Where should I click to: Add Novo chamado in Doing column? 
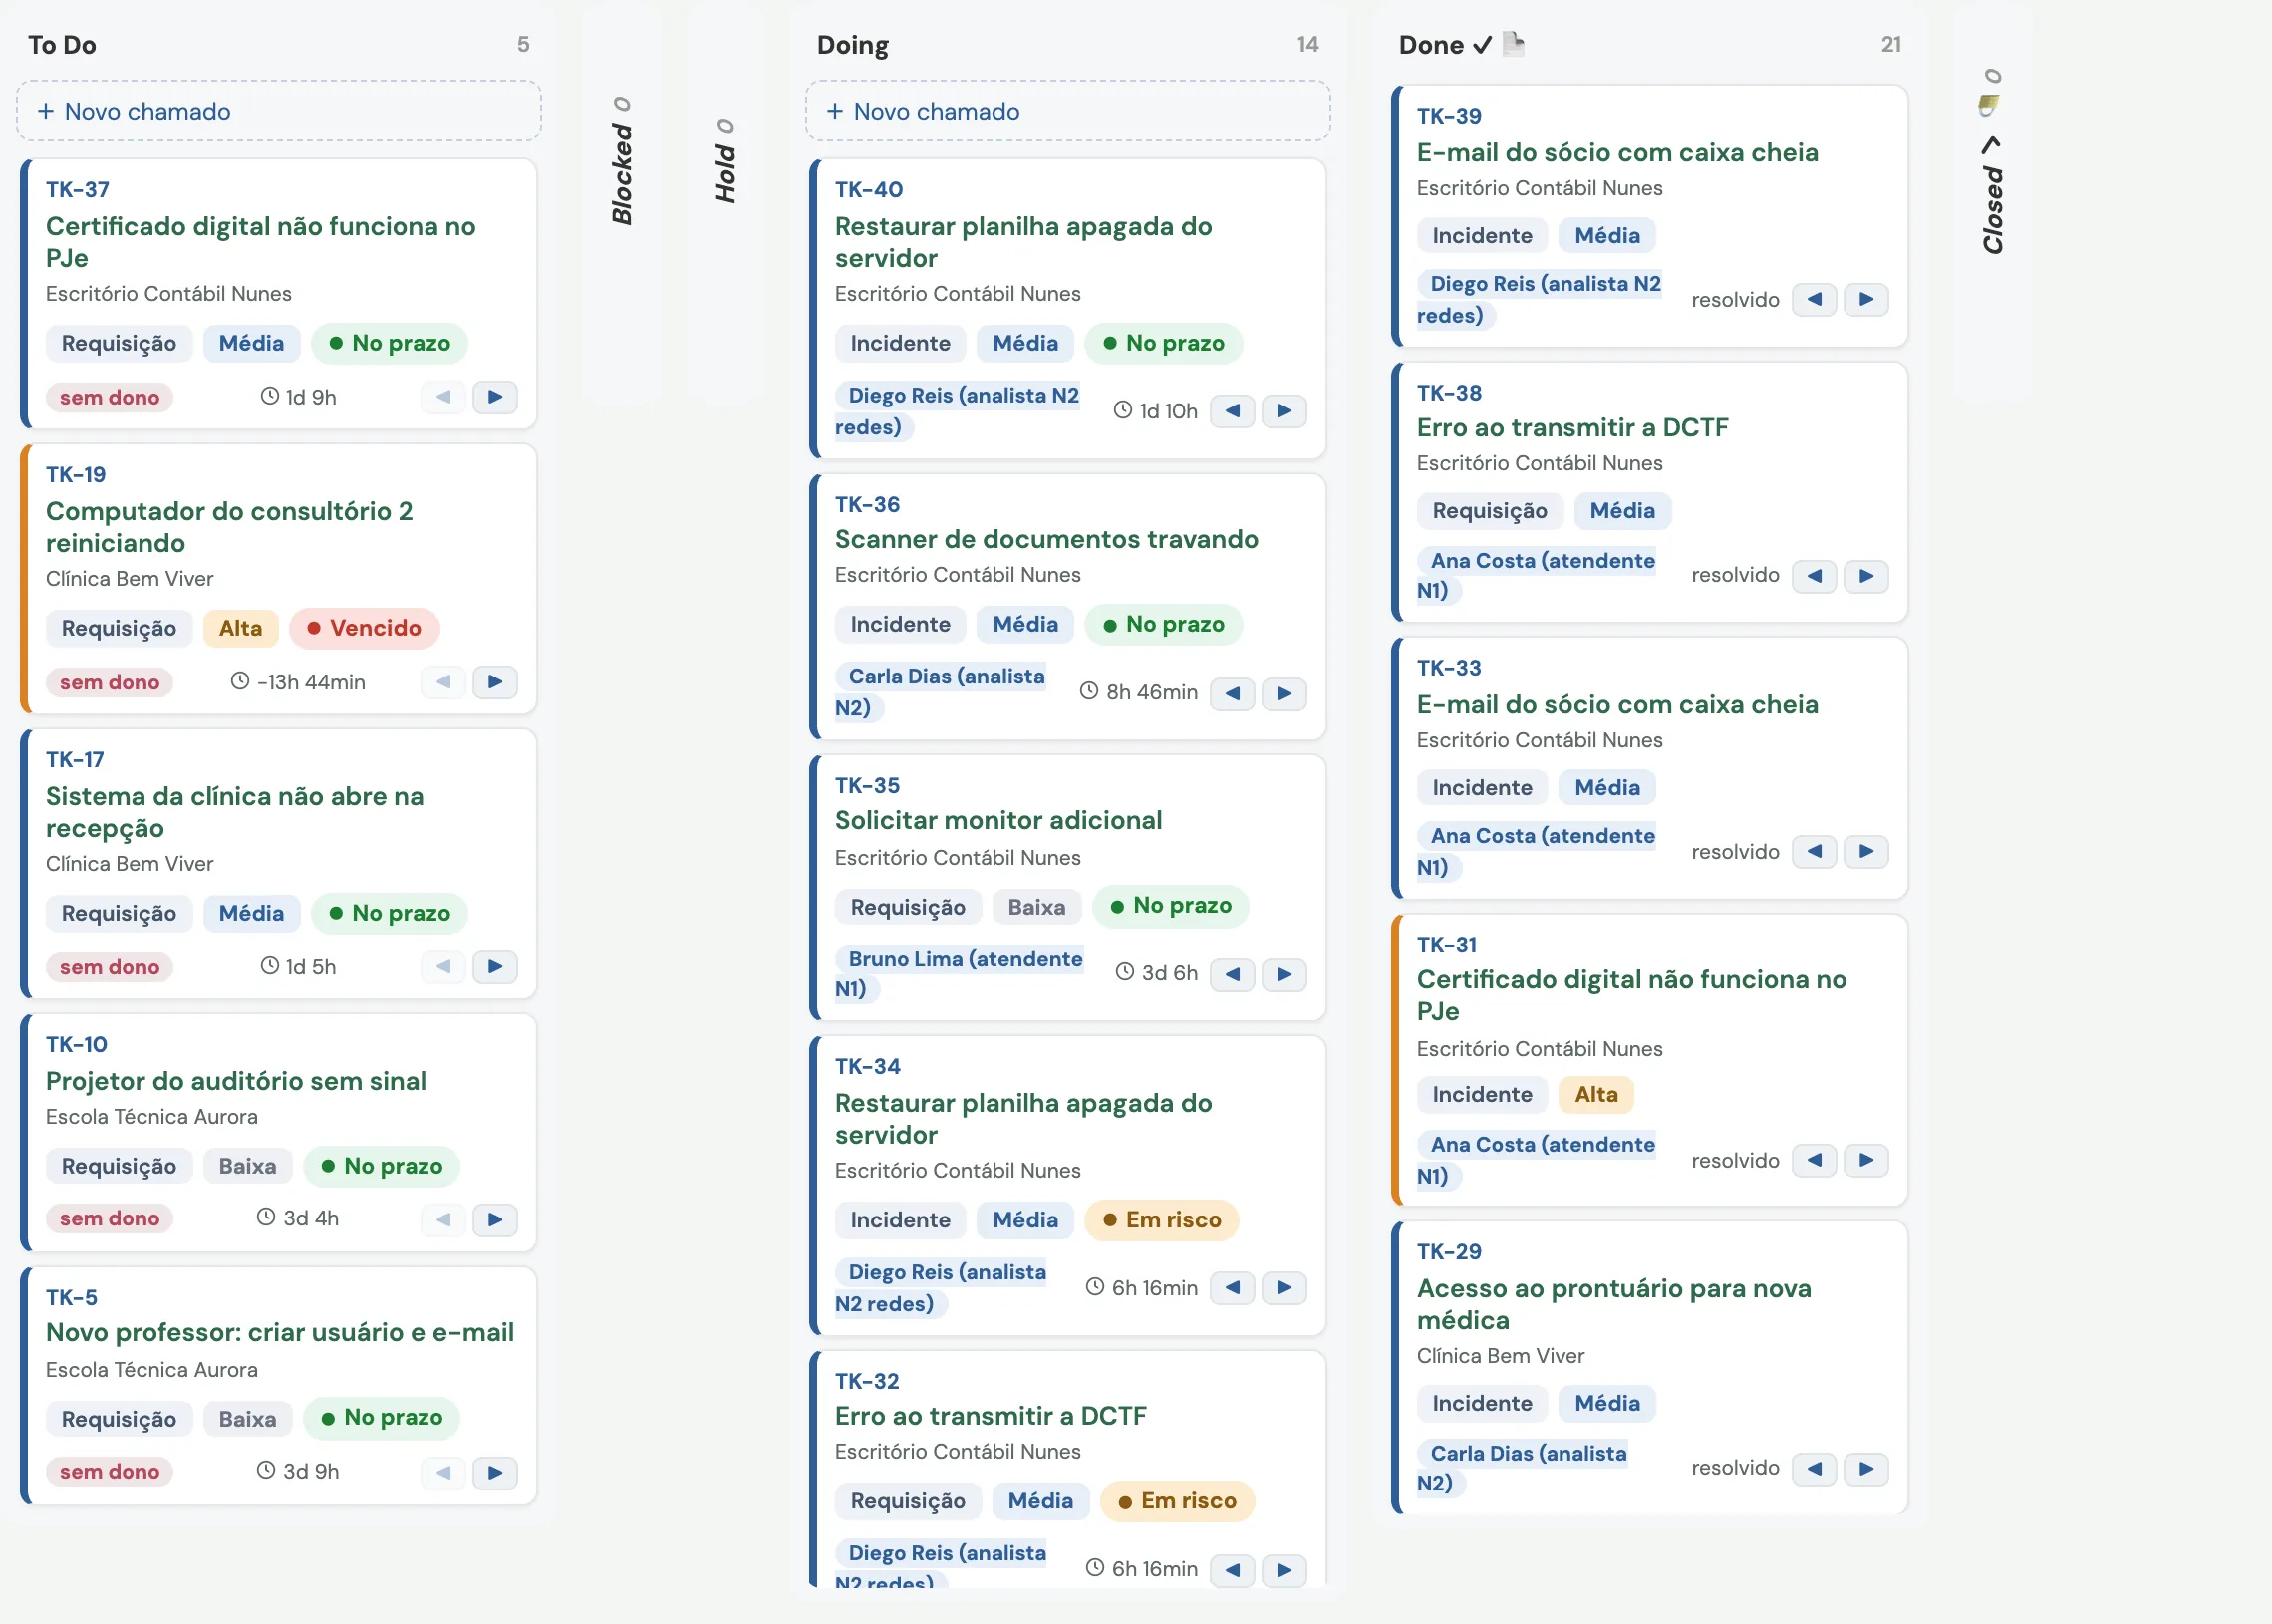click(x=1068, y=111)
